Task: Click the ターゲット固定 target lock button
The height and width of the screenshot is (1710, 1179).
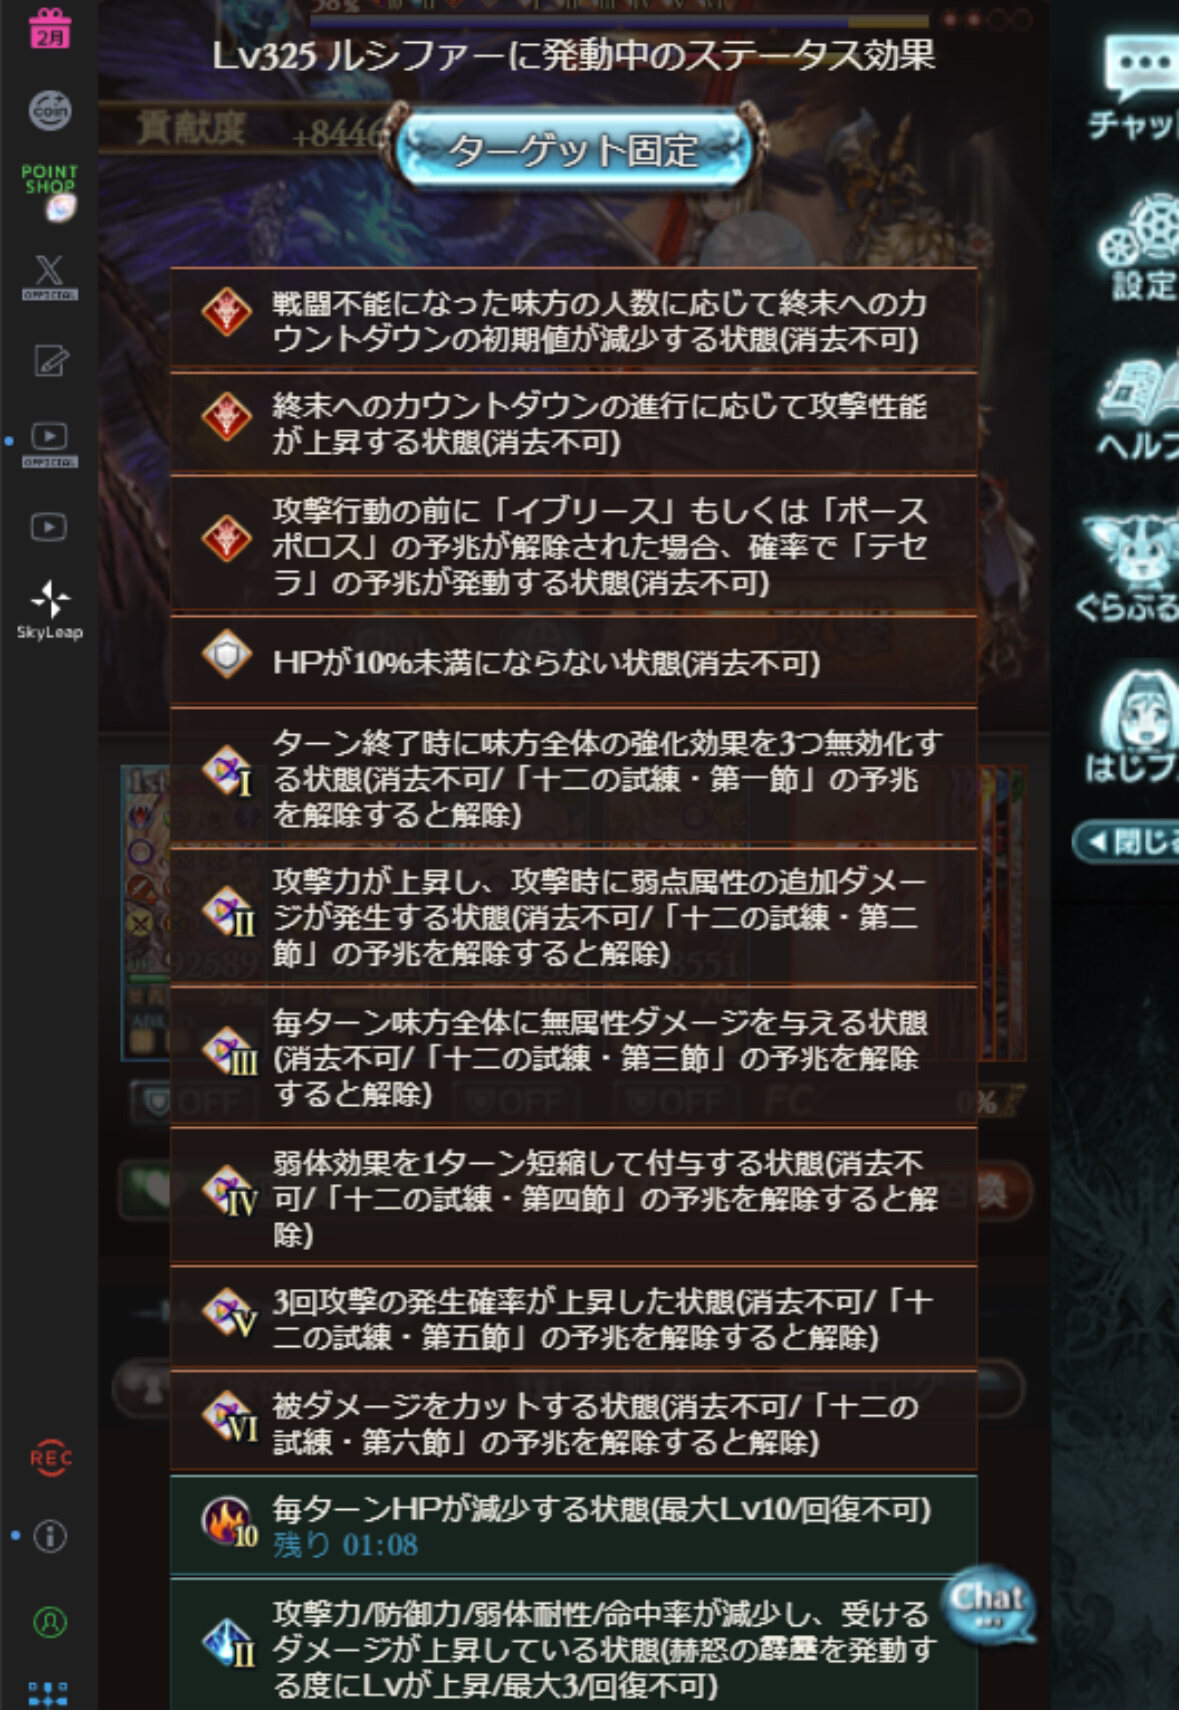Action: (572, 150)
